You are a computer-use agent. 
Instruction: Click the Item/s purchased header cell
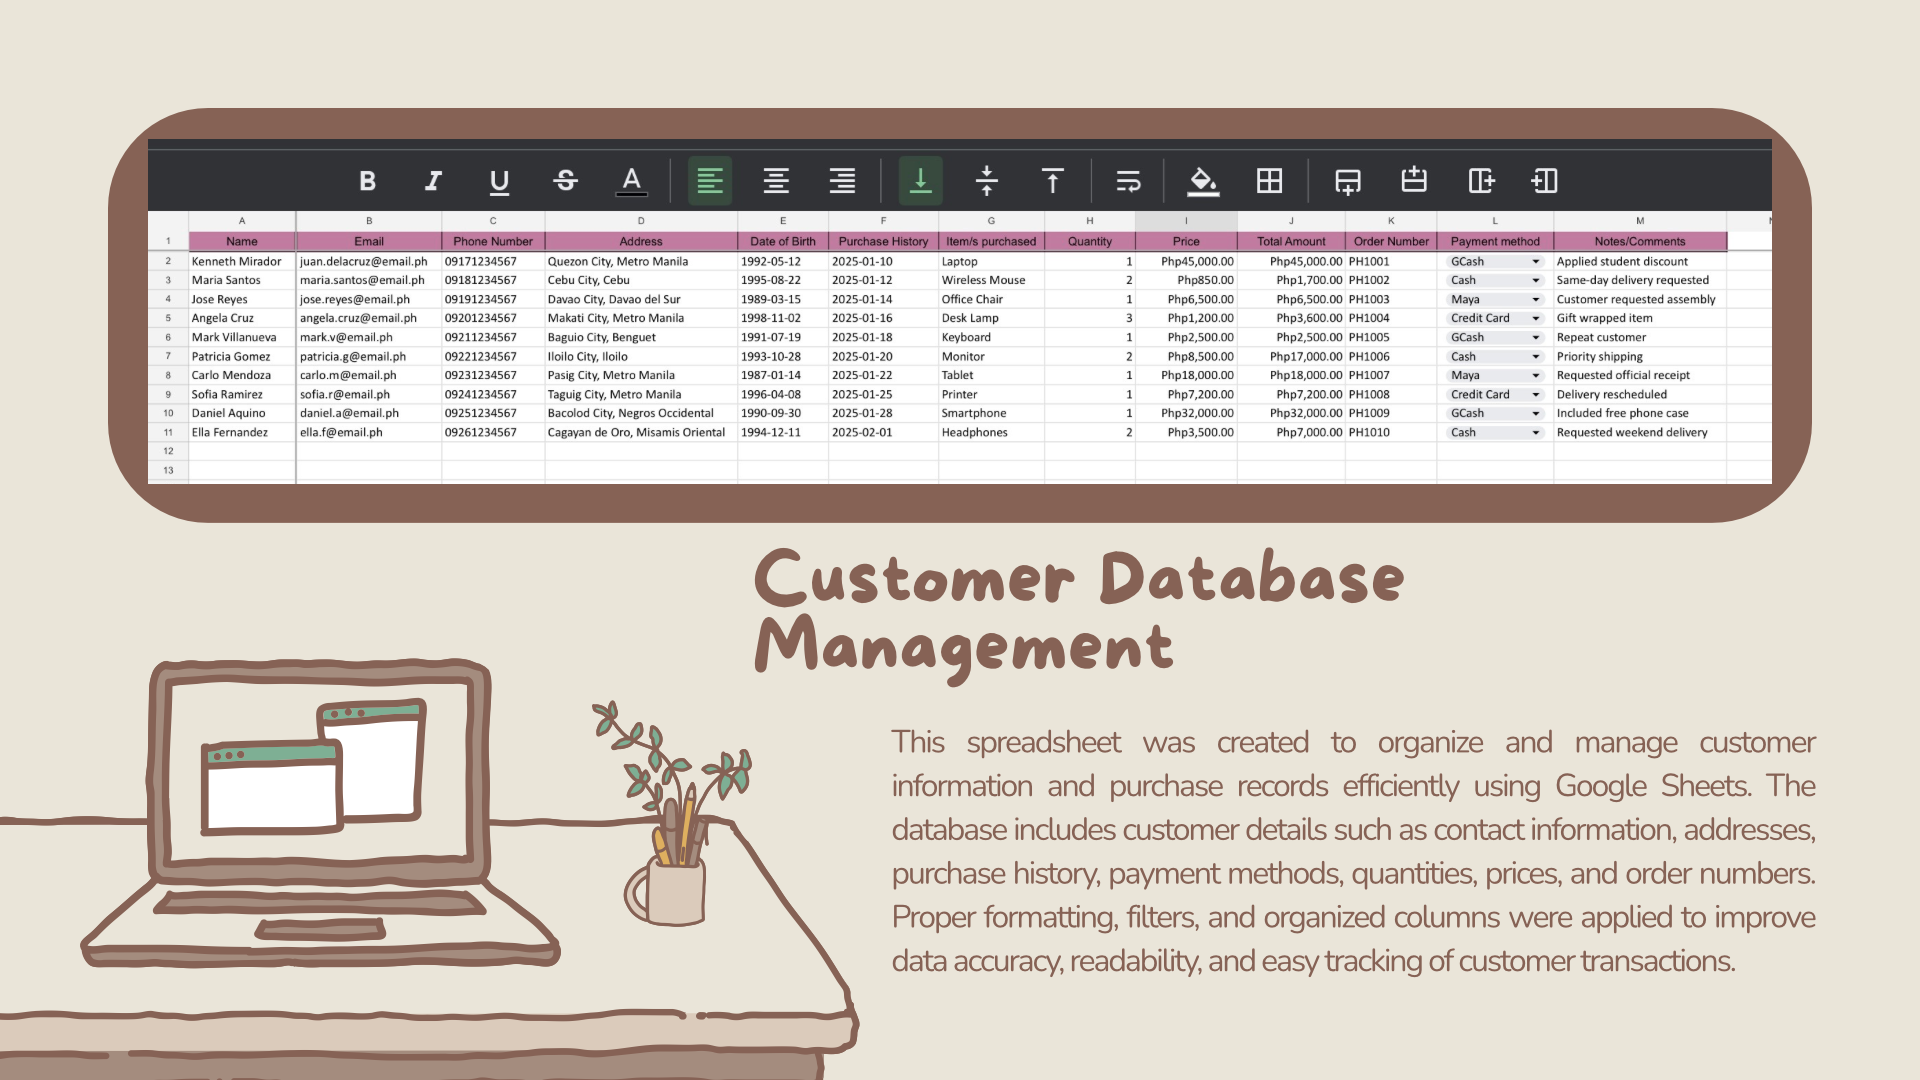991,241
